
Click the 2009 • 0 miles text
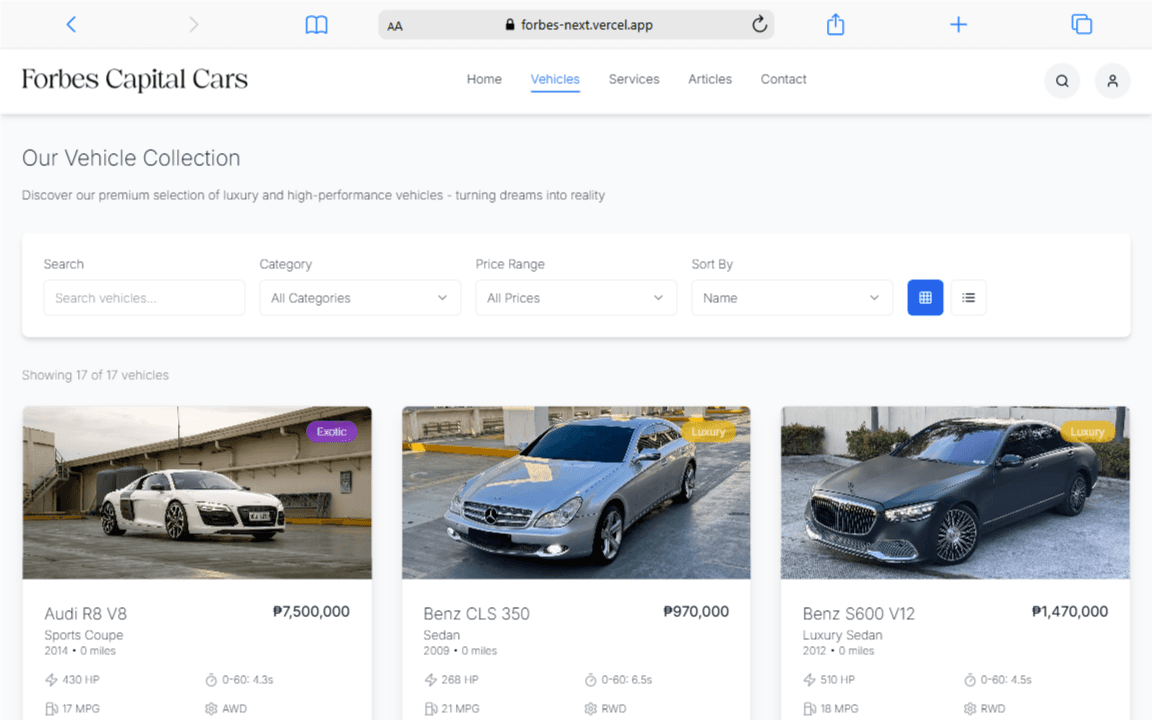460,651
